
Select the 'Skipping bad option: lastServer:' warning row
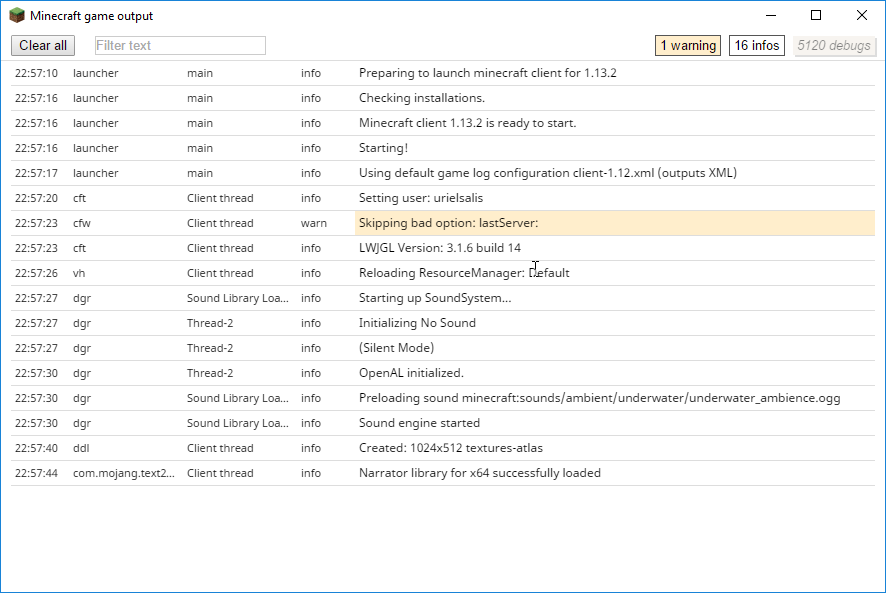click(x=448, y=223)
